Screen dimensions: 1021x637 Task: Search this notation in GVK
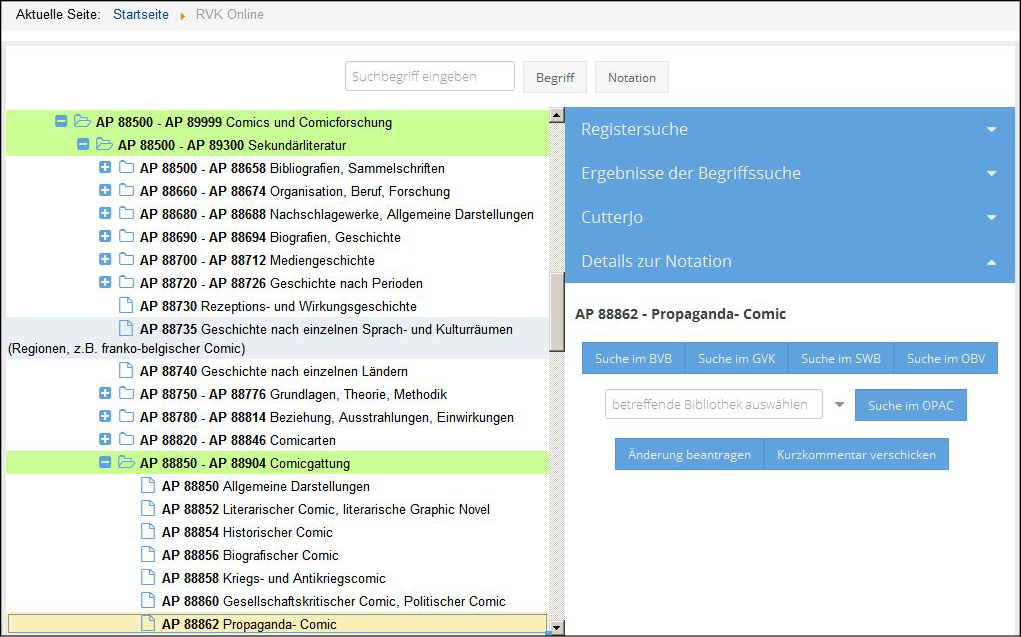(x=736, y=358)
